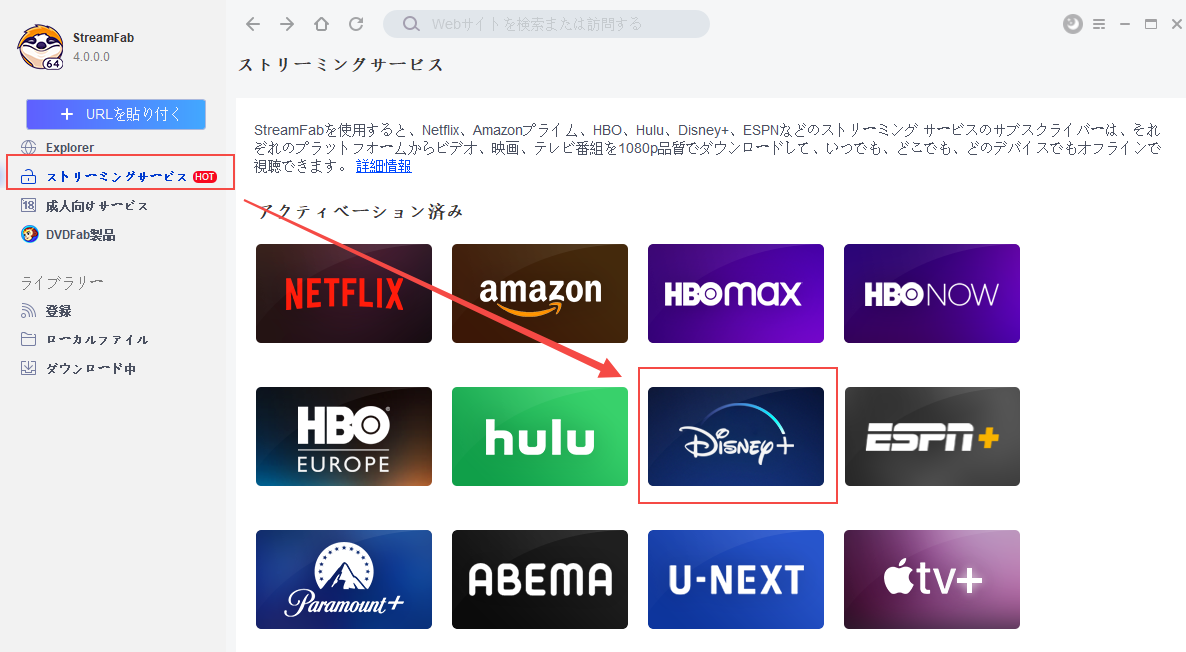Select ストリーミングサービス in the sidebar
Viewport: 1186px width, 652px height.
(x=116, y=176)
